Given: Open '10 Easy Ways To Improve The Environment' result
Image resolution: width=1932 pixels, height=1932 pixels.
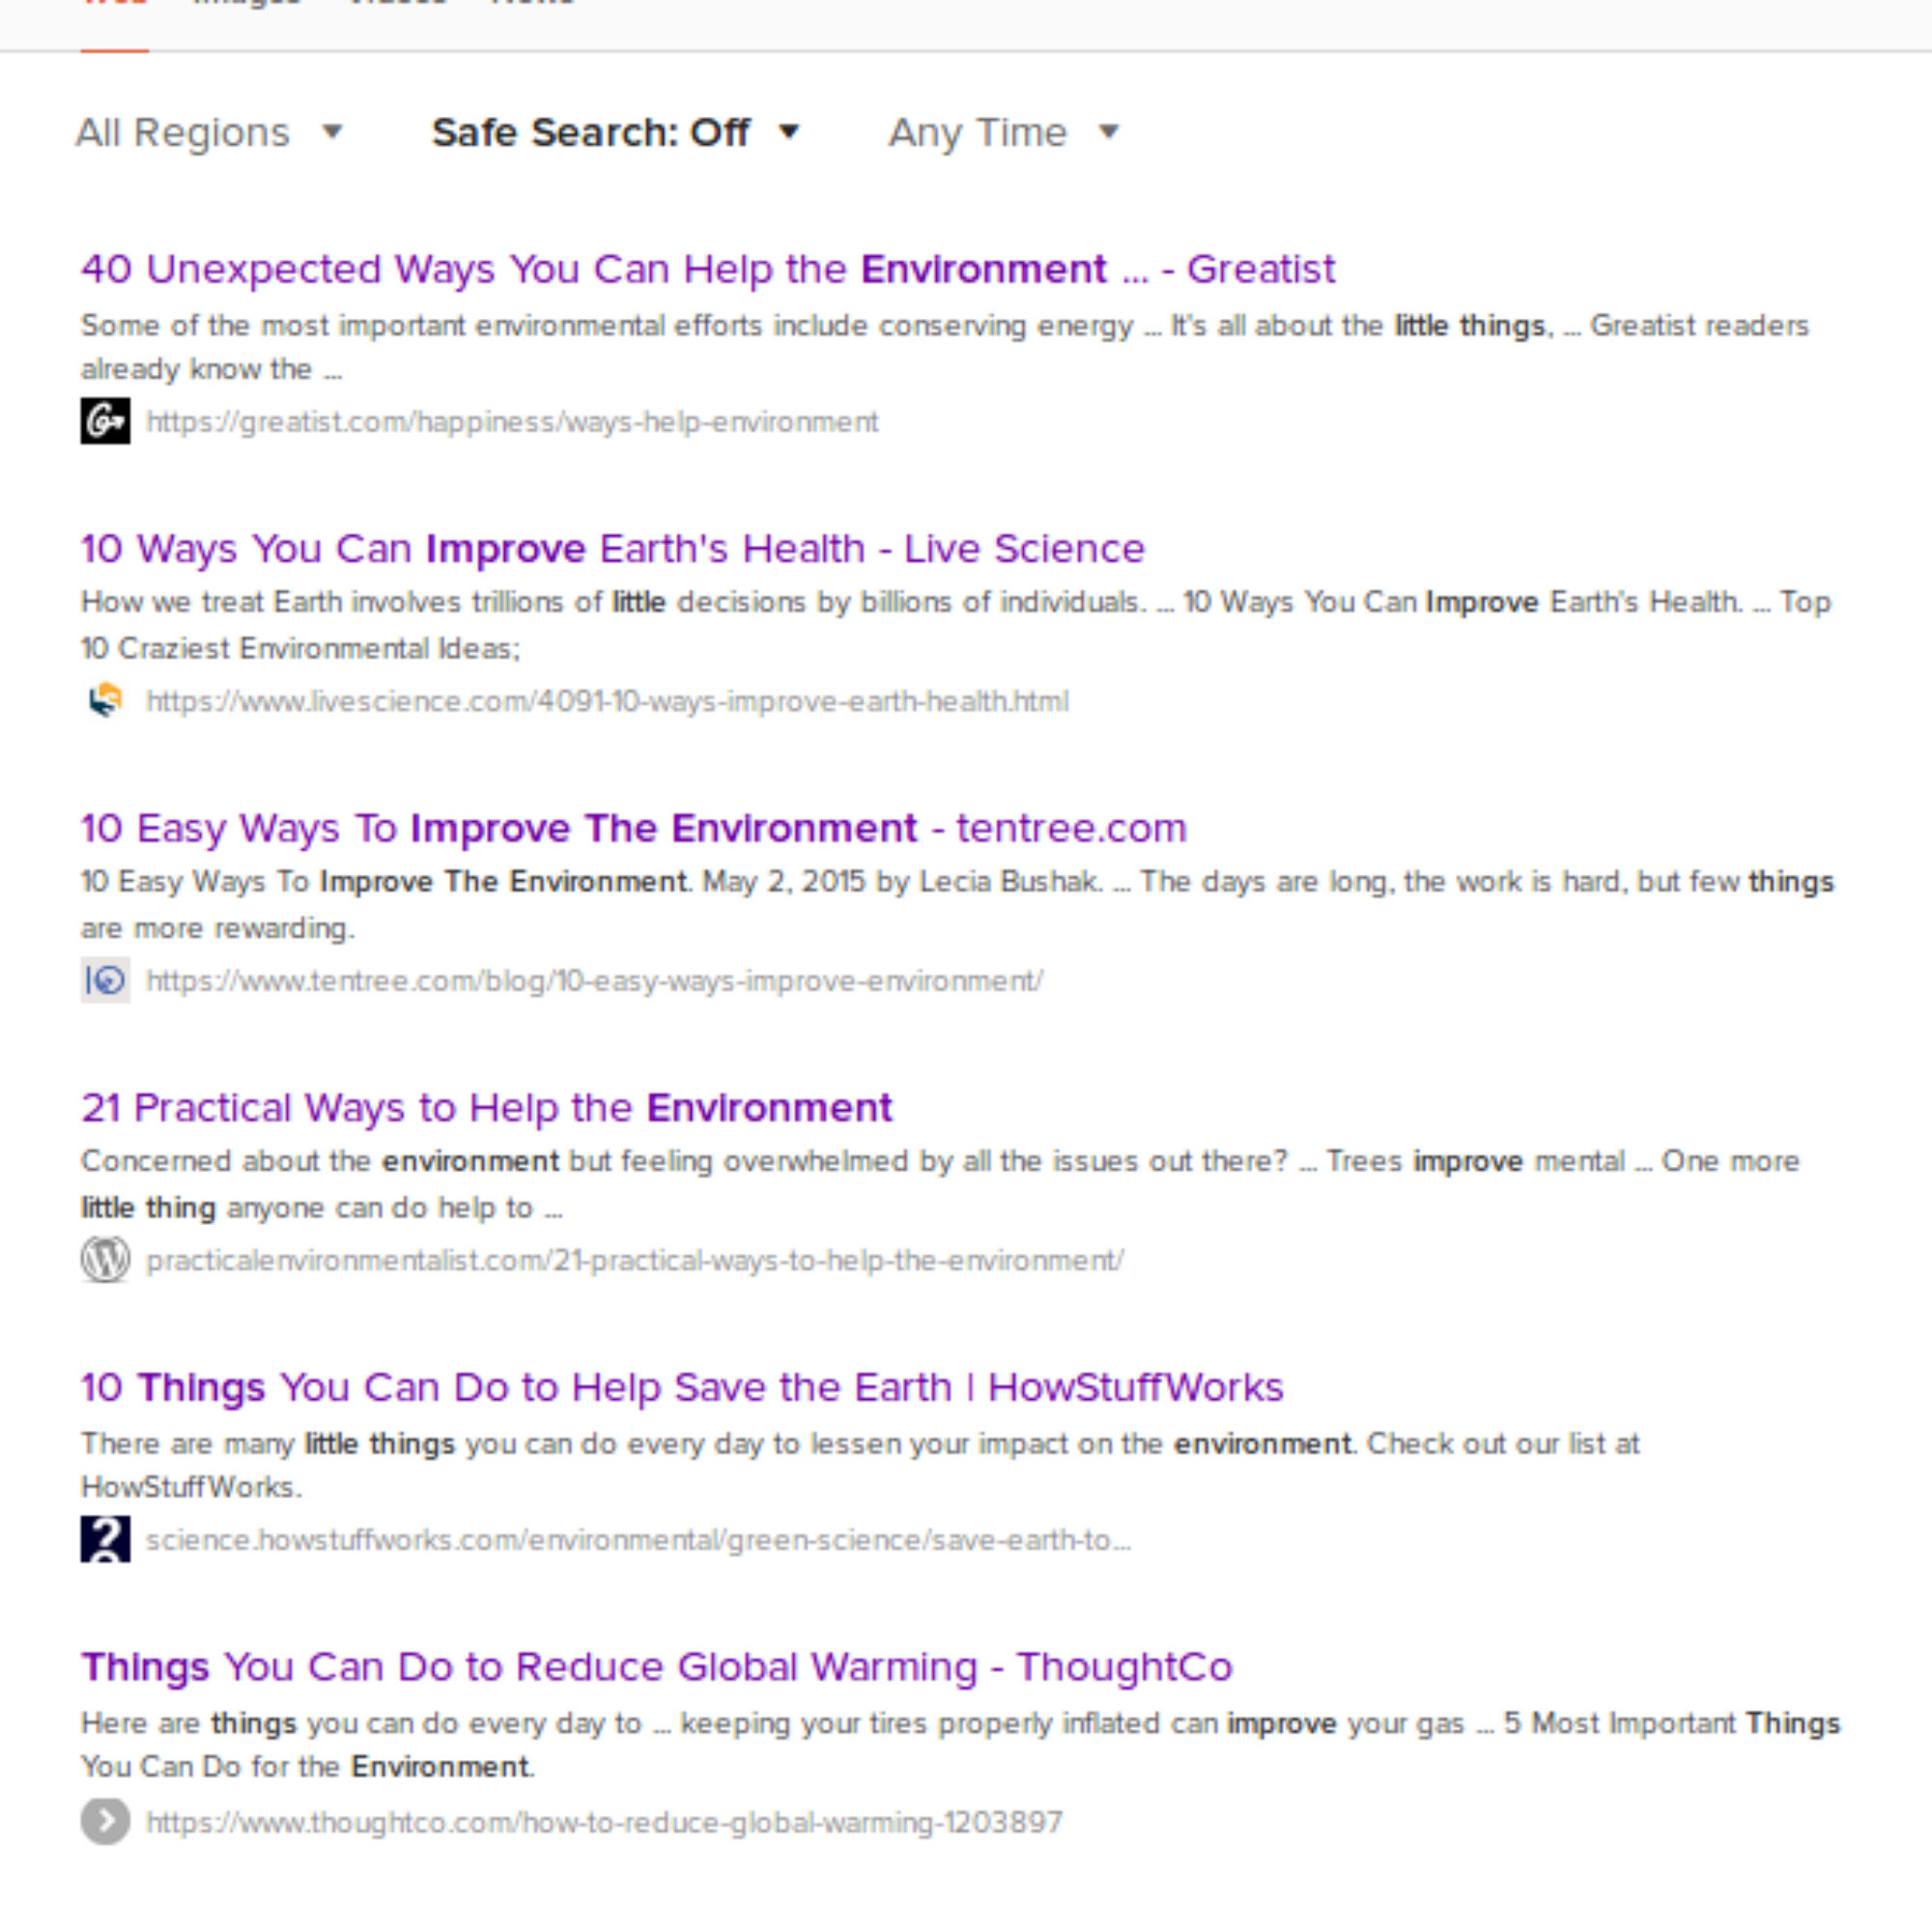Looking at the screenshot, I should click(634, 828).
